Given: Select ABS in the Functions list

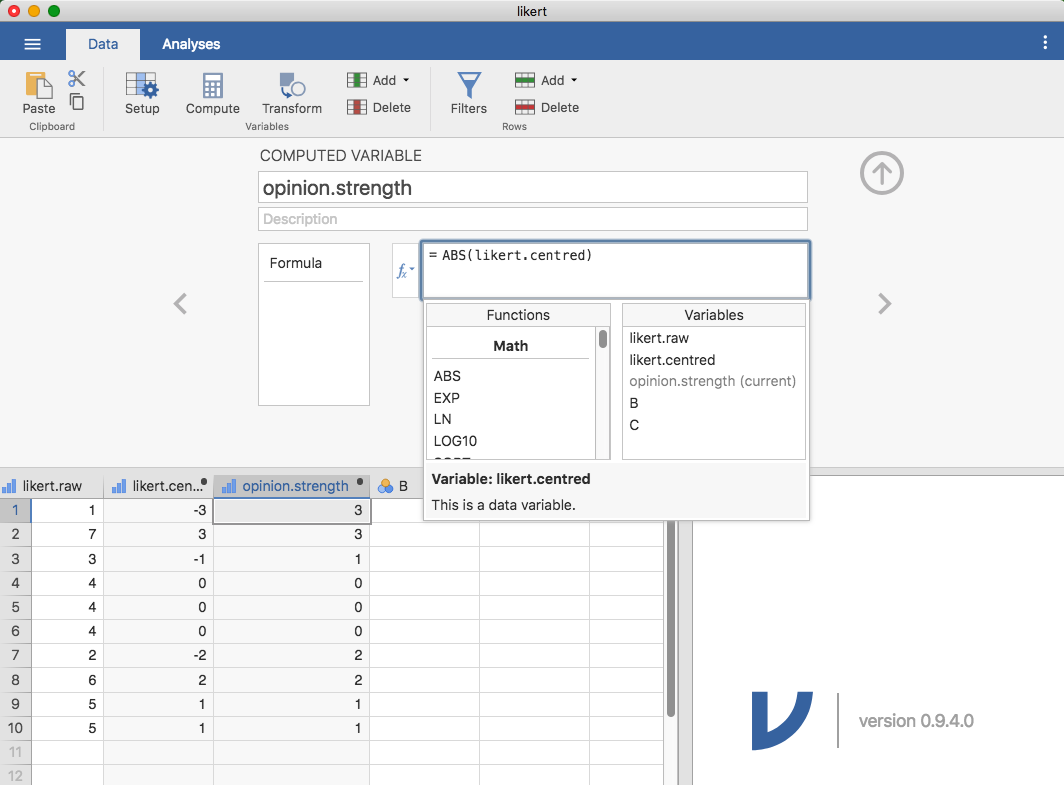Looking at the screenshot, I should click(447, 376).
